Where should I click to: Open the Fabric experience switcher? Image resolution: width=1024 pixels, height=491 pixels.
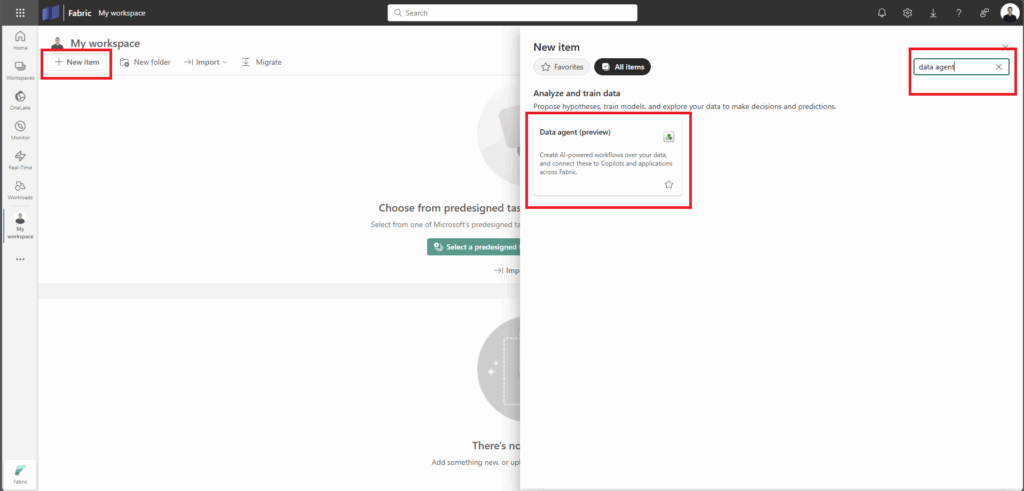pos(20,471)
